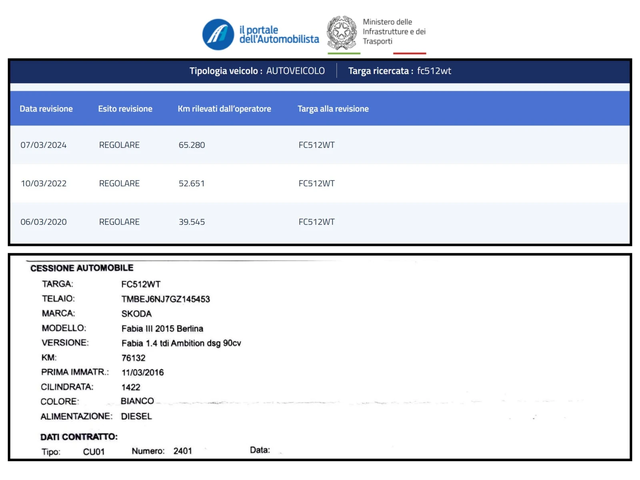Click the 65.280 km reading
Screen dimensions: 640x480
(x=192, y=145)
